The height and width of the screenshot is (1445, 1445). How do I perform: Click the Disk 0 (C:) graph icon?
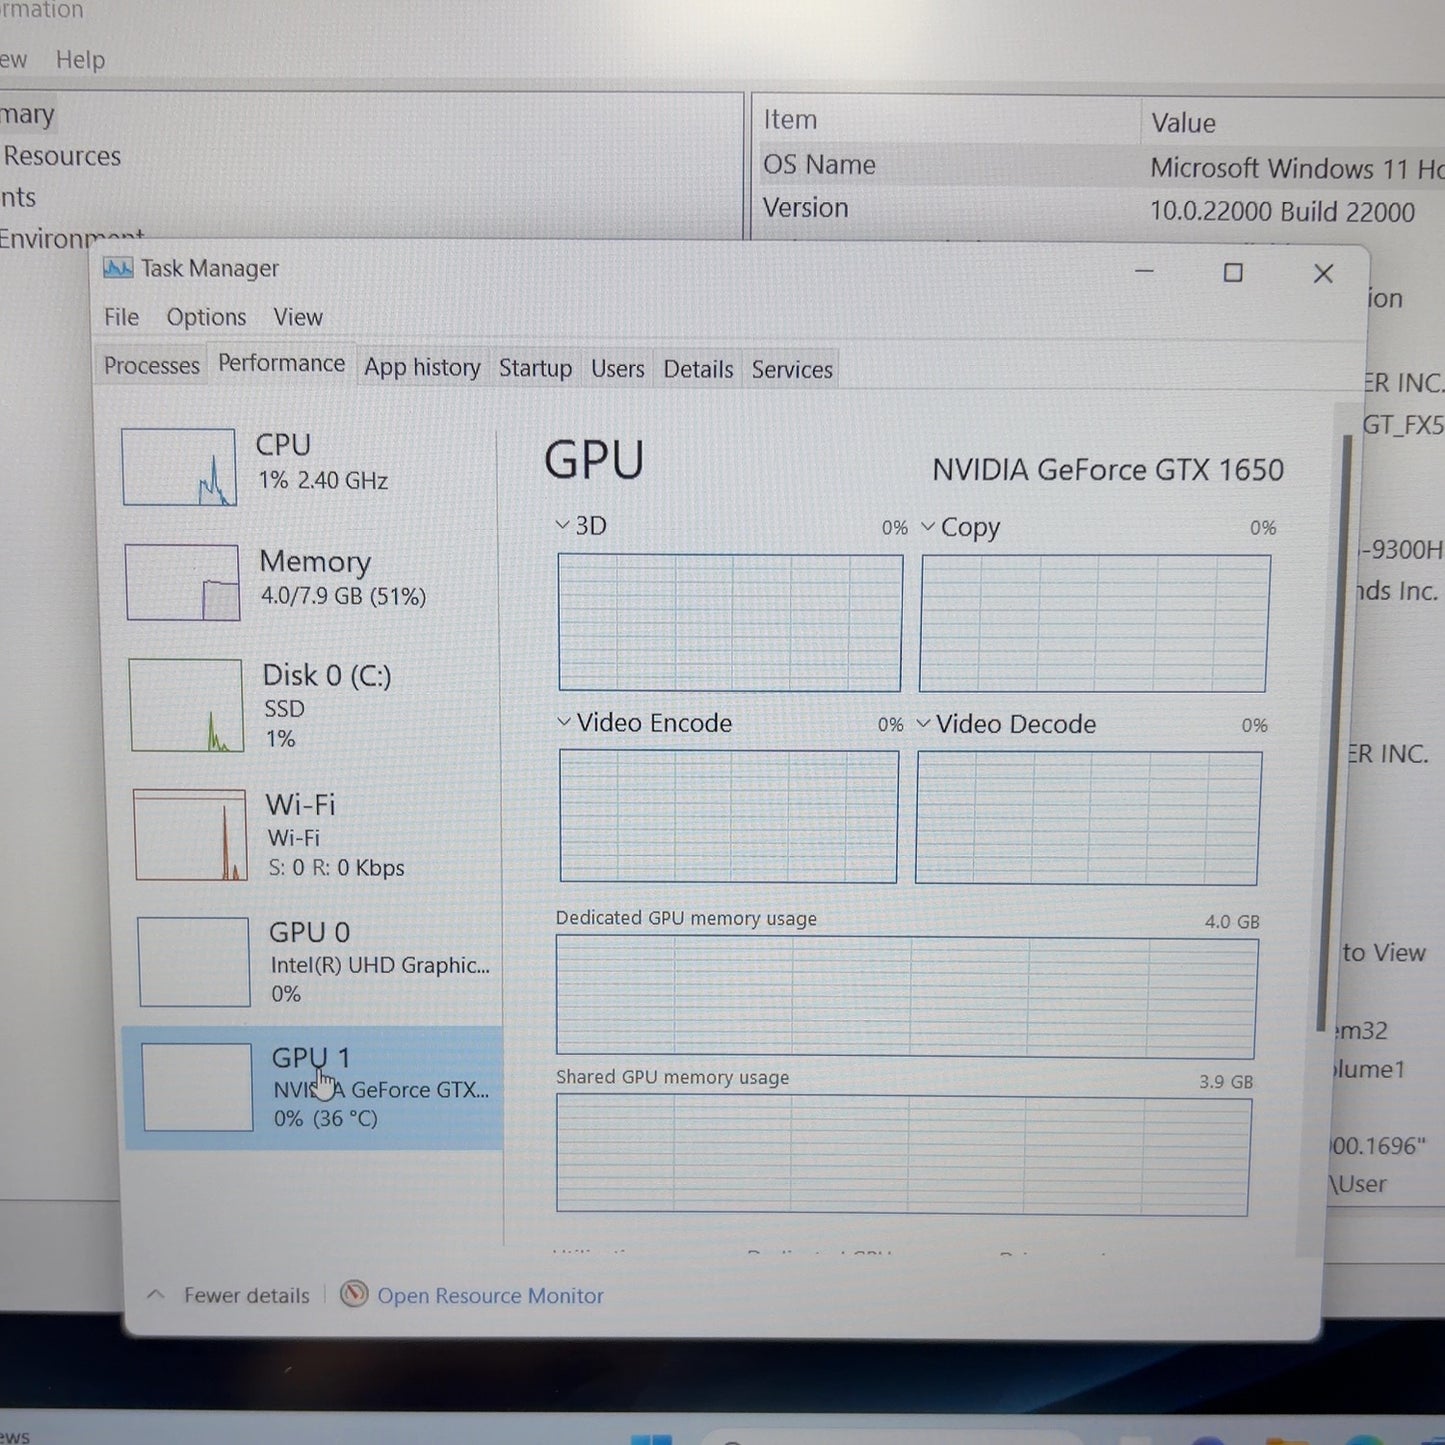[186, 705]
